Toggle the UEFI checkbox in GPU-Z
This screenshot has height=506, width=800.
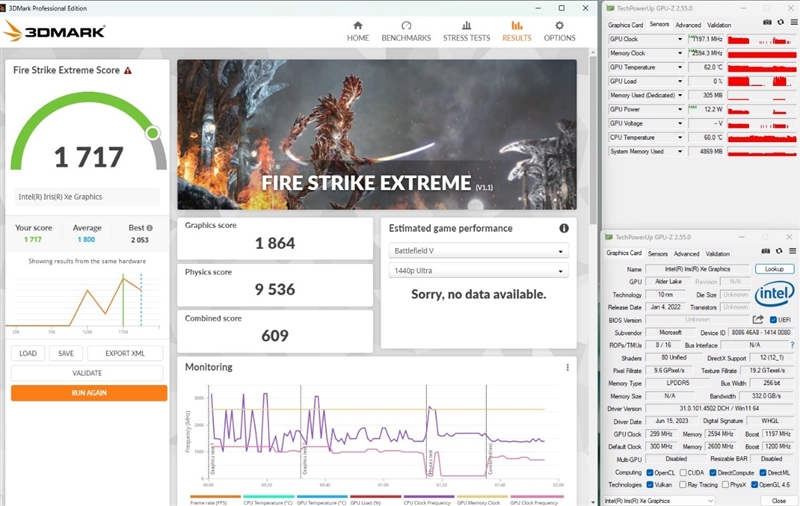[773, 320]
